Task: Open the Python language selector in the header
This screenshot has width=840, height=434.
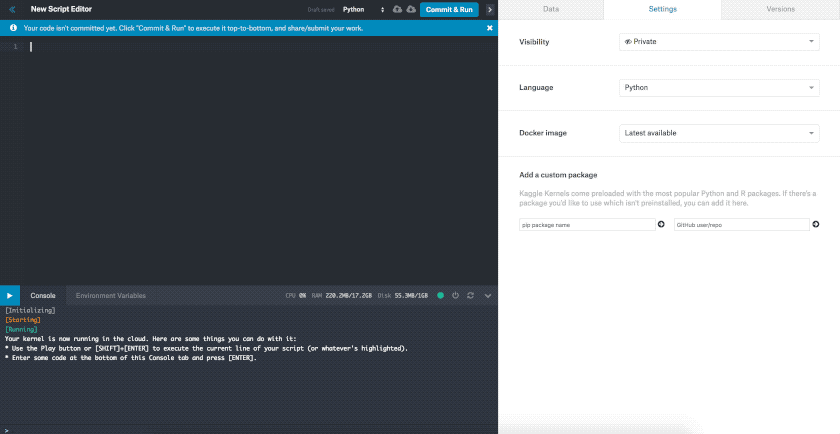Action: tap(364, 10)
